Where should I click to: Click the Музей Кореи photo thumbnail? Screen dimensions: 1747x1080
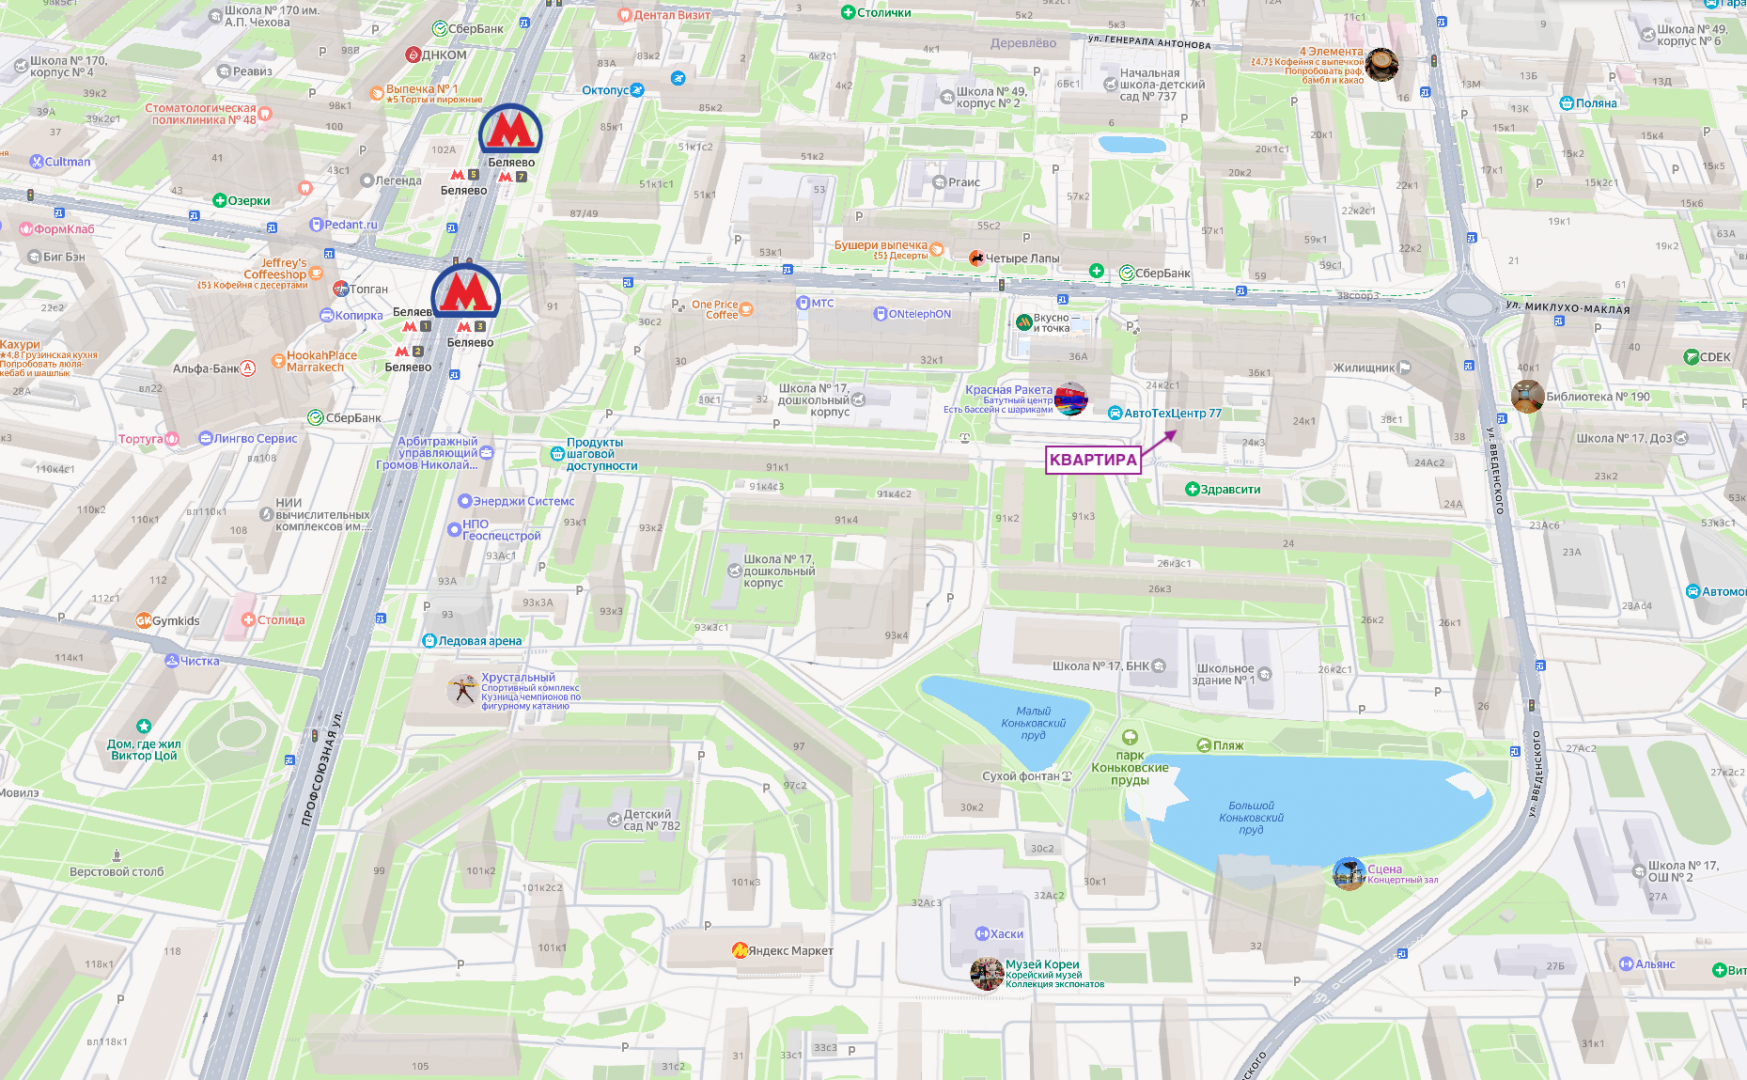(x=986, y=973)
